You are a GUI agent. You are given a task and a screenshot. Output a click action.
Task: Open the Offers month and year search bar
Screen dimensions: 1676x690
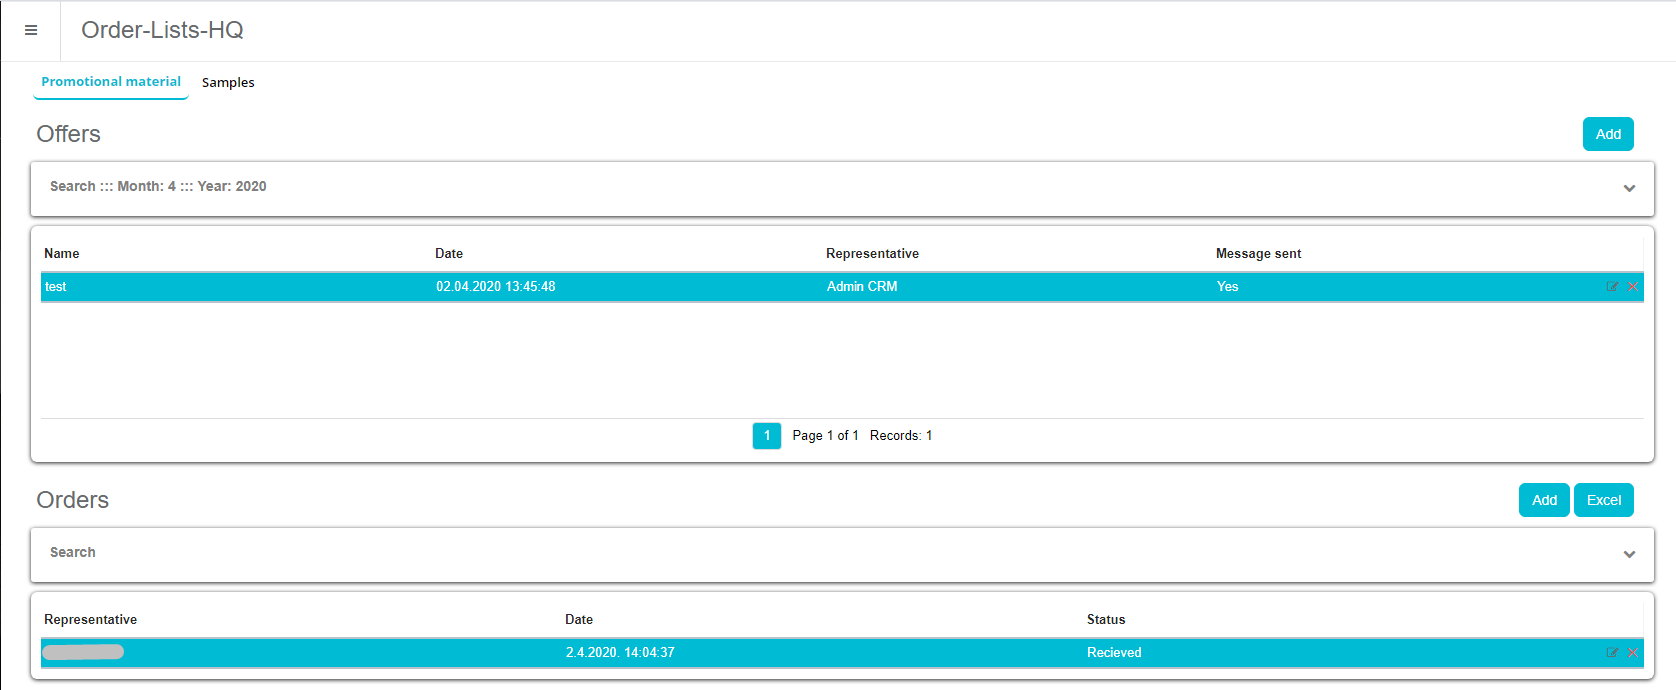[x=158, y=187]
